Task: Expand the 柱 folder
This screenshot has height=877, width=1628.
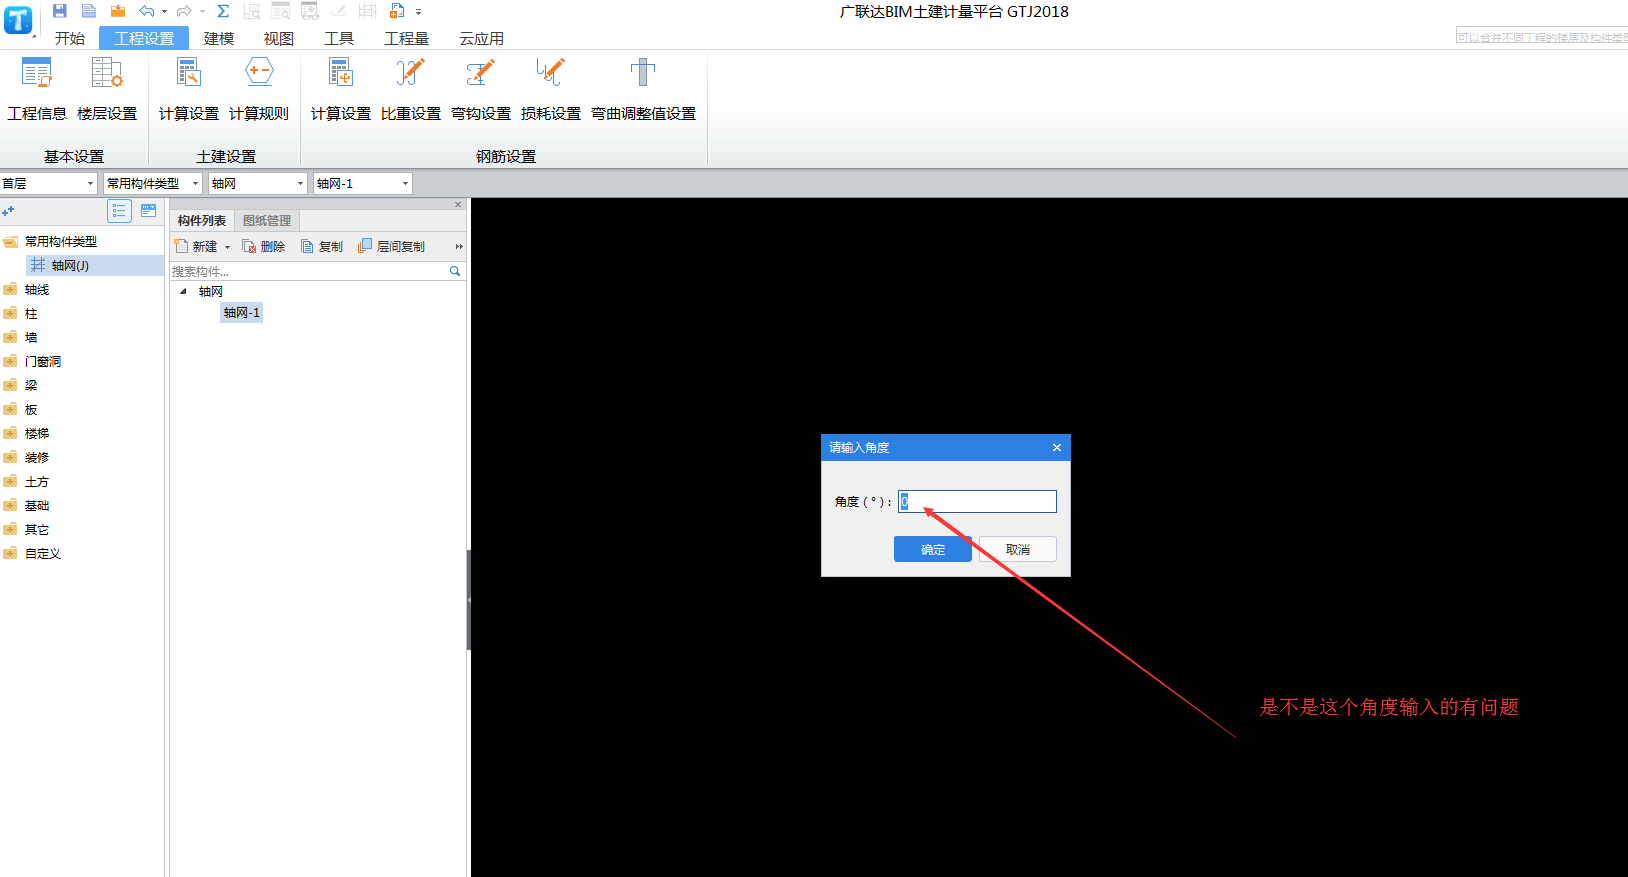Action: 10,313
